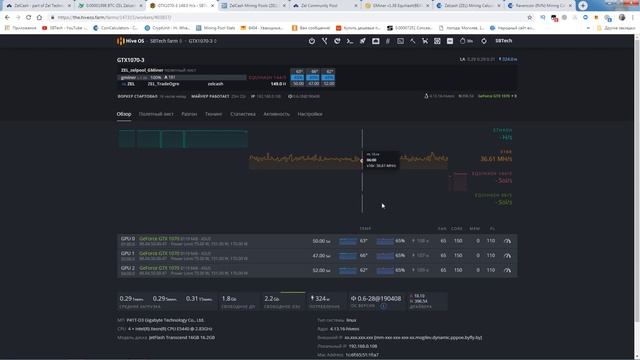Click the 47.00 hashrate value for GPU 1

[321, 256]
